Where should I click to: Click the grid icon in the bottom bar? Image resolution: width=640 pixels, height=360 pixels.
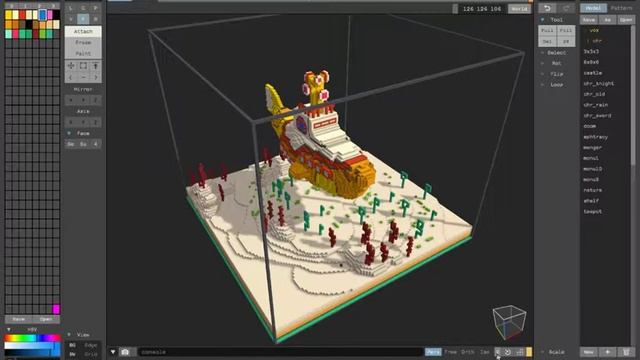coord(519,352)
